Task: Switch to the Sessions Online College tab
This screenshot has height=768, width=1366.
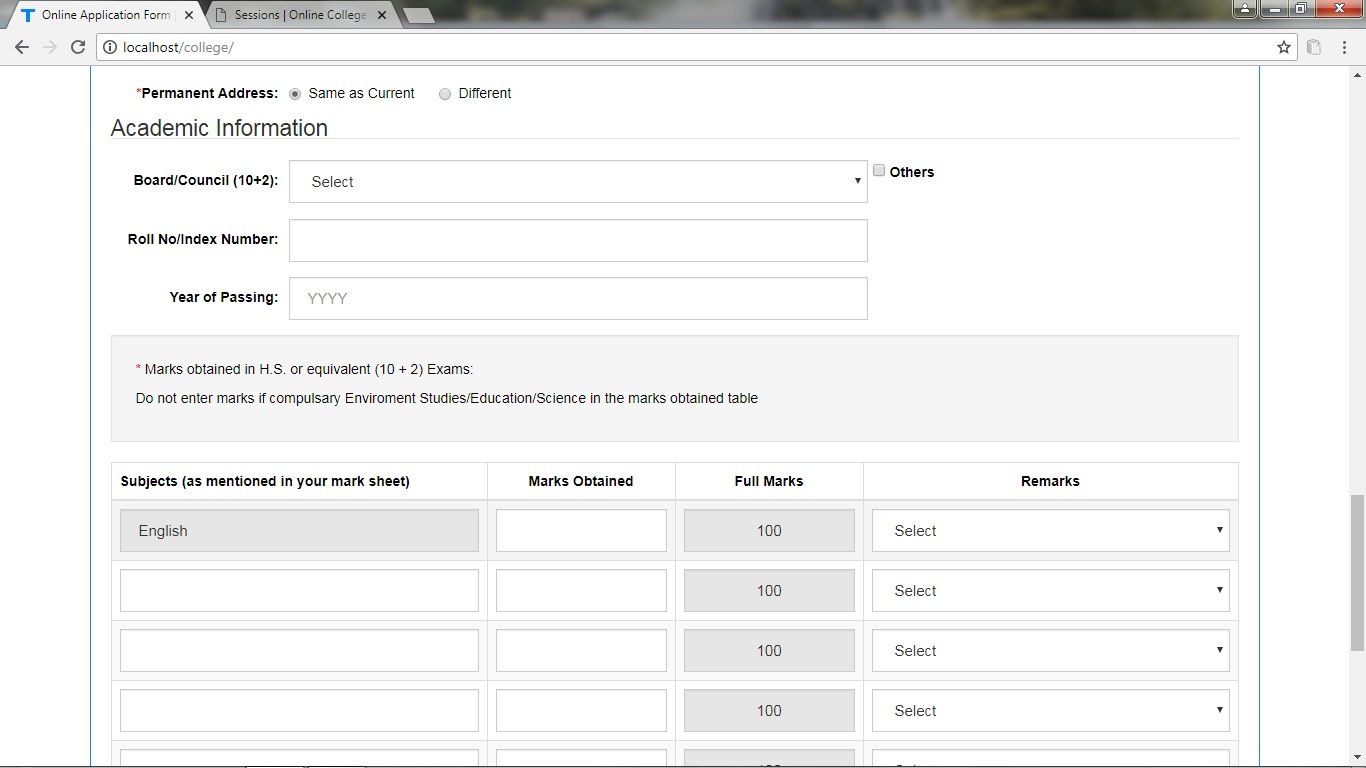Action: click(x=300, y=15)
